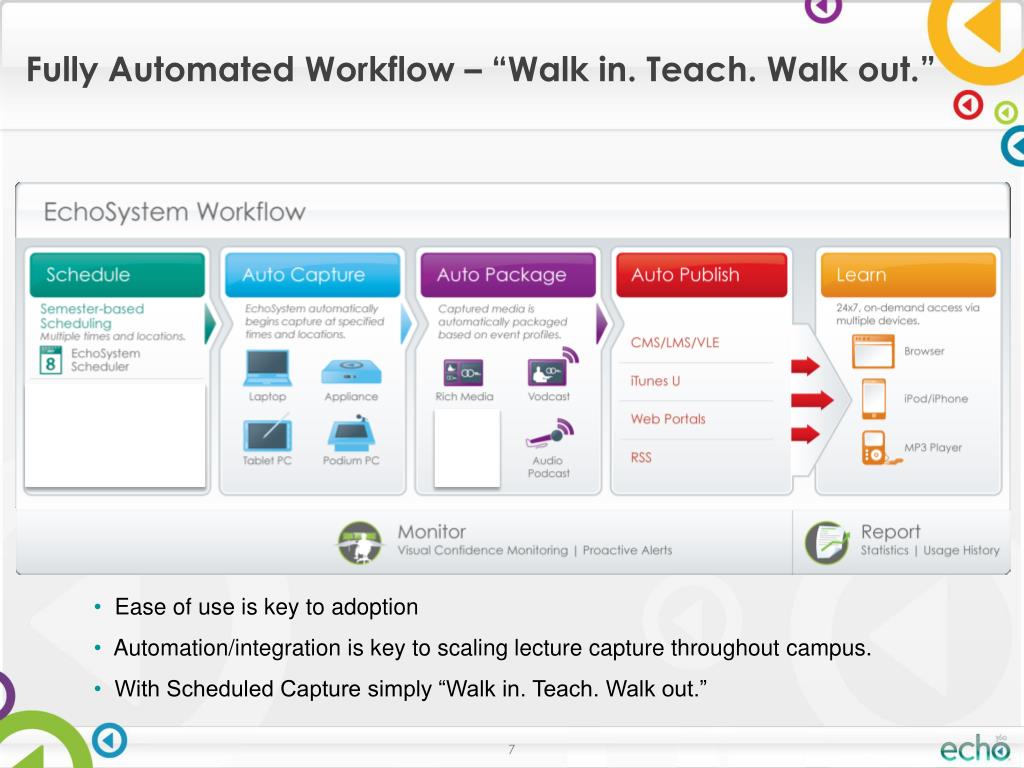The width and height of the screenshot is (1024, 768).
Task: Open the Browser window icon
Action: click(x=873, y=351)
